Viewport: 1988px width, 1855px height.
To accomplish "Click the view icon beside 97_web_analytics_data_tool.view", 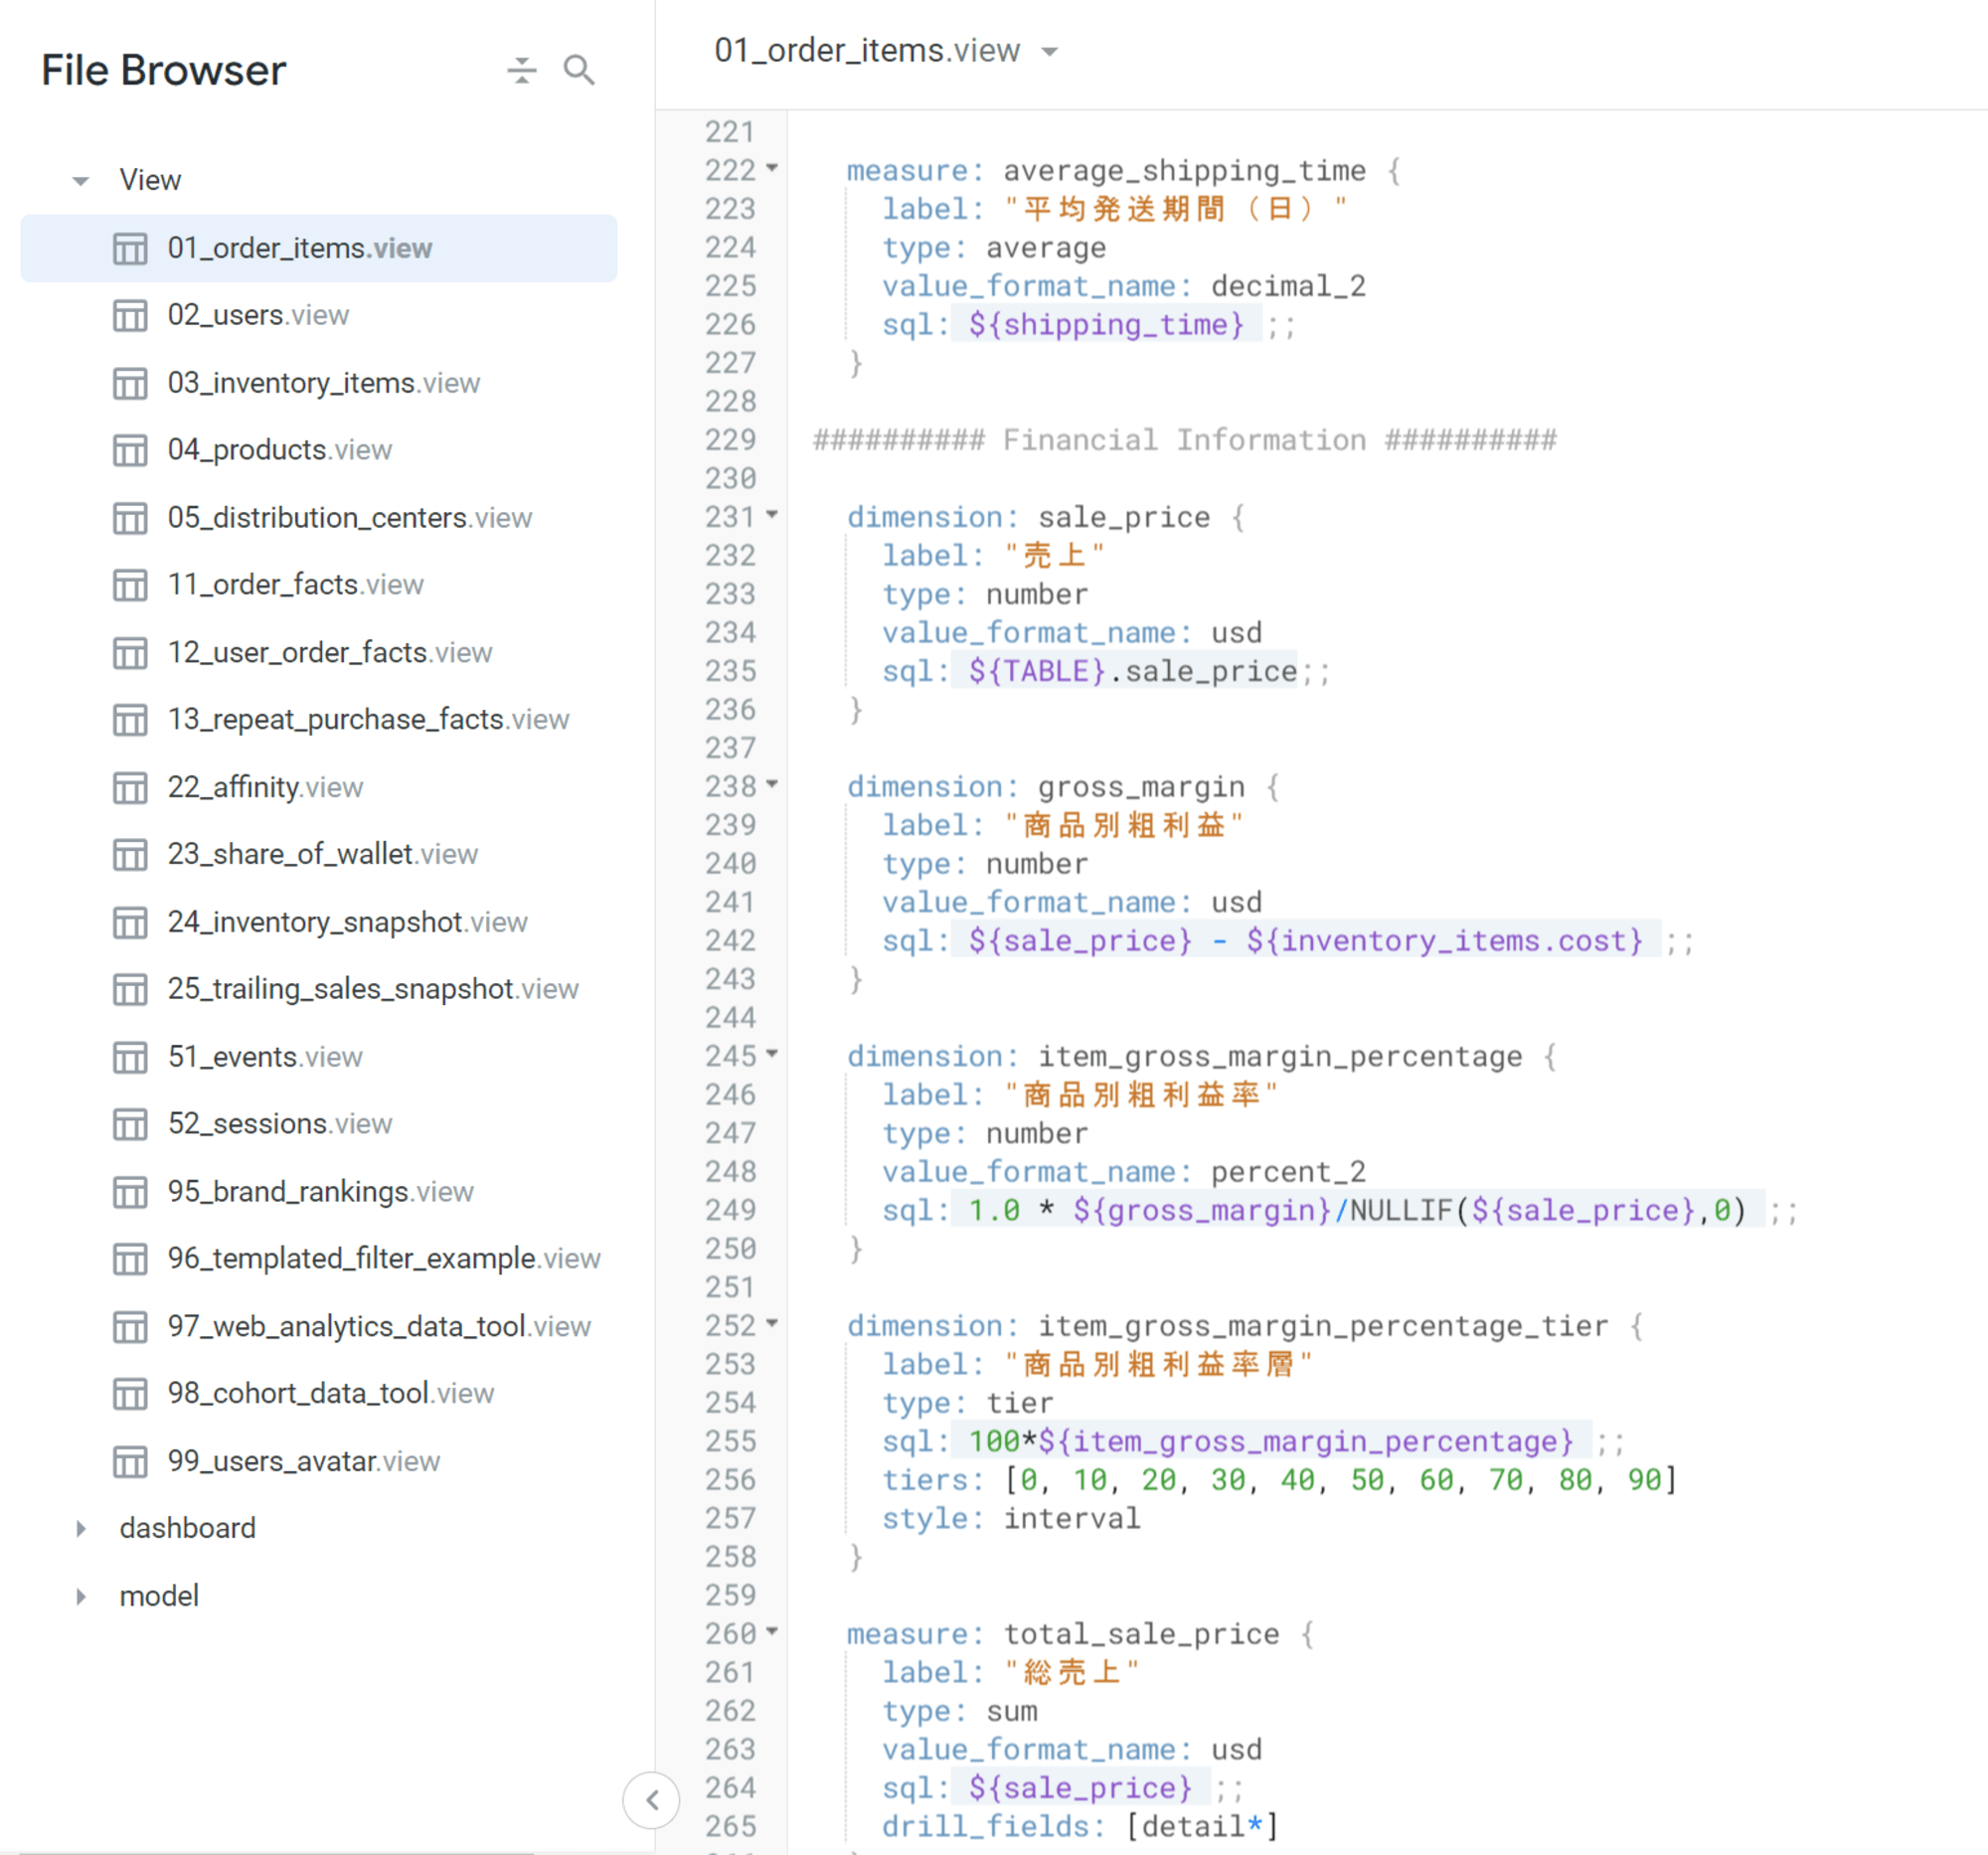I will [130, 1327].
